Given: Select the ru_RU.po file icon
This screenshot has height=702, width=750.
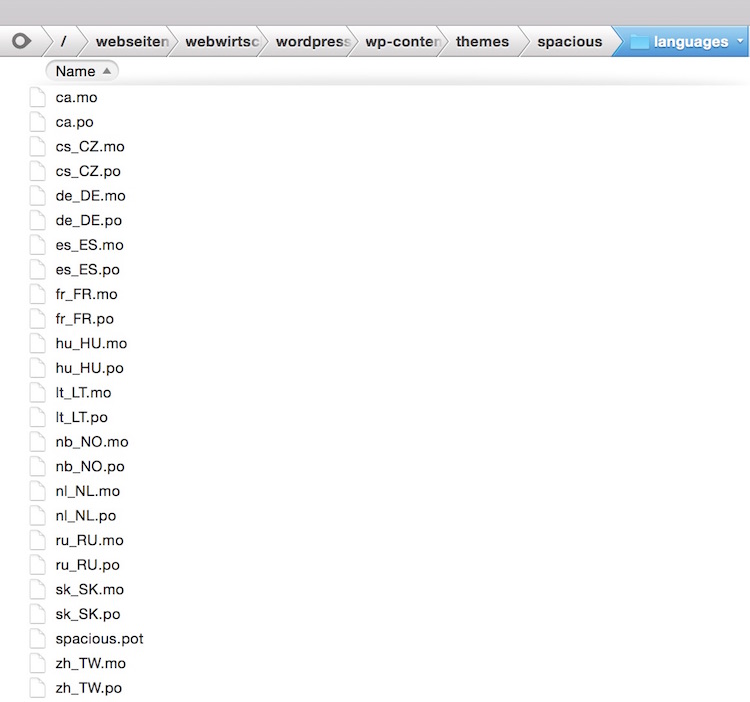Looking at the screenshot, I should [38, 565].
